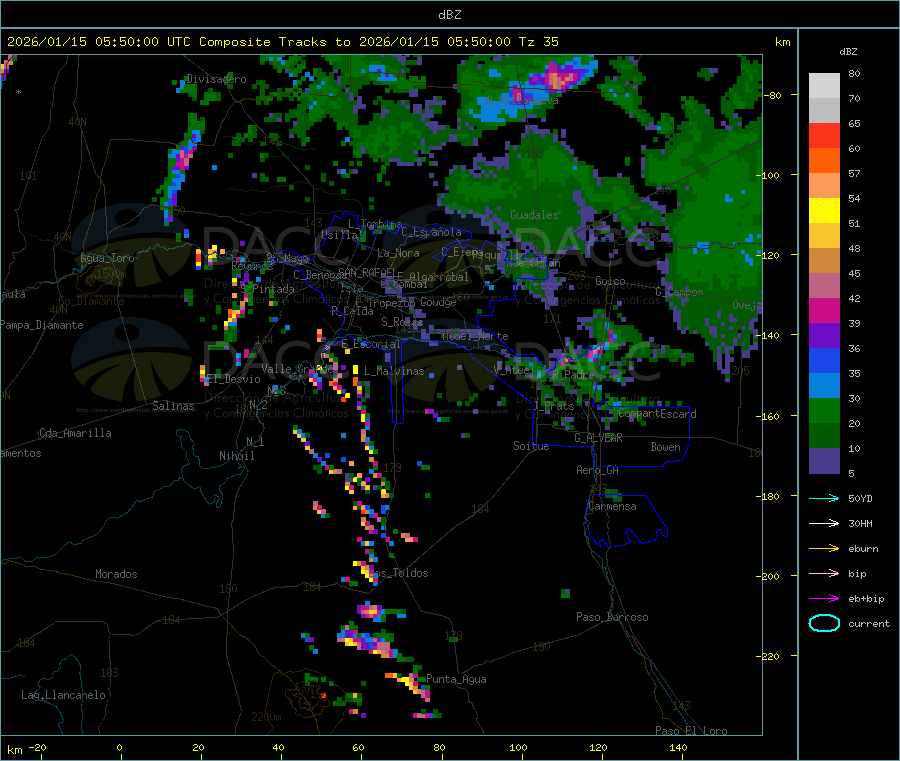The image size is (900, 761).
Task: Select the blue 35-36 dBZ color band
Action: coord(824,360)
